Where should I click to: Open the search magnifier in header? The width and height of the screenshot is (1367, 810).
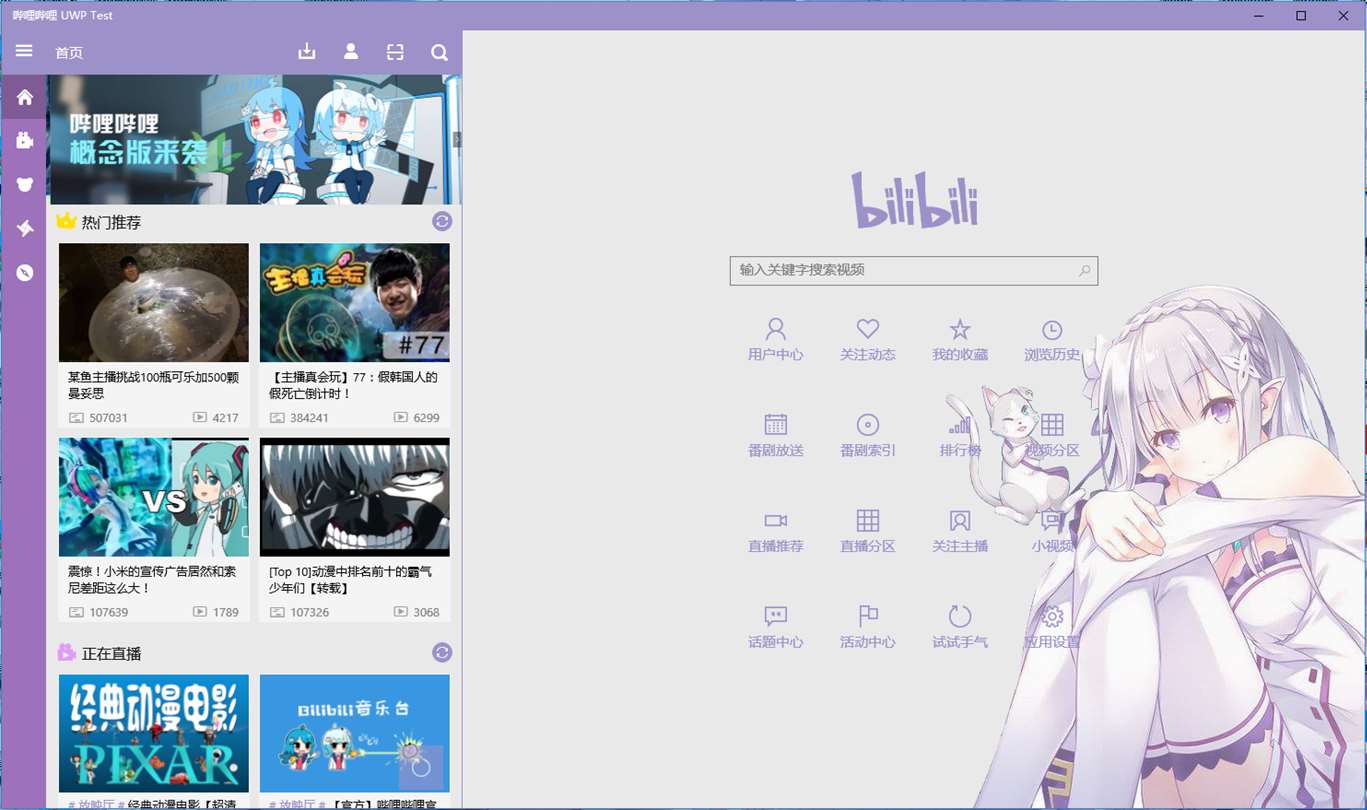tap(439, 52)
